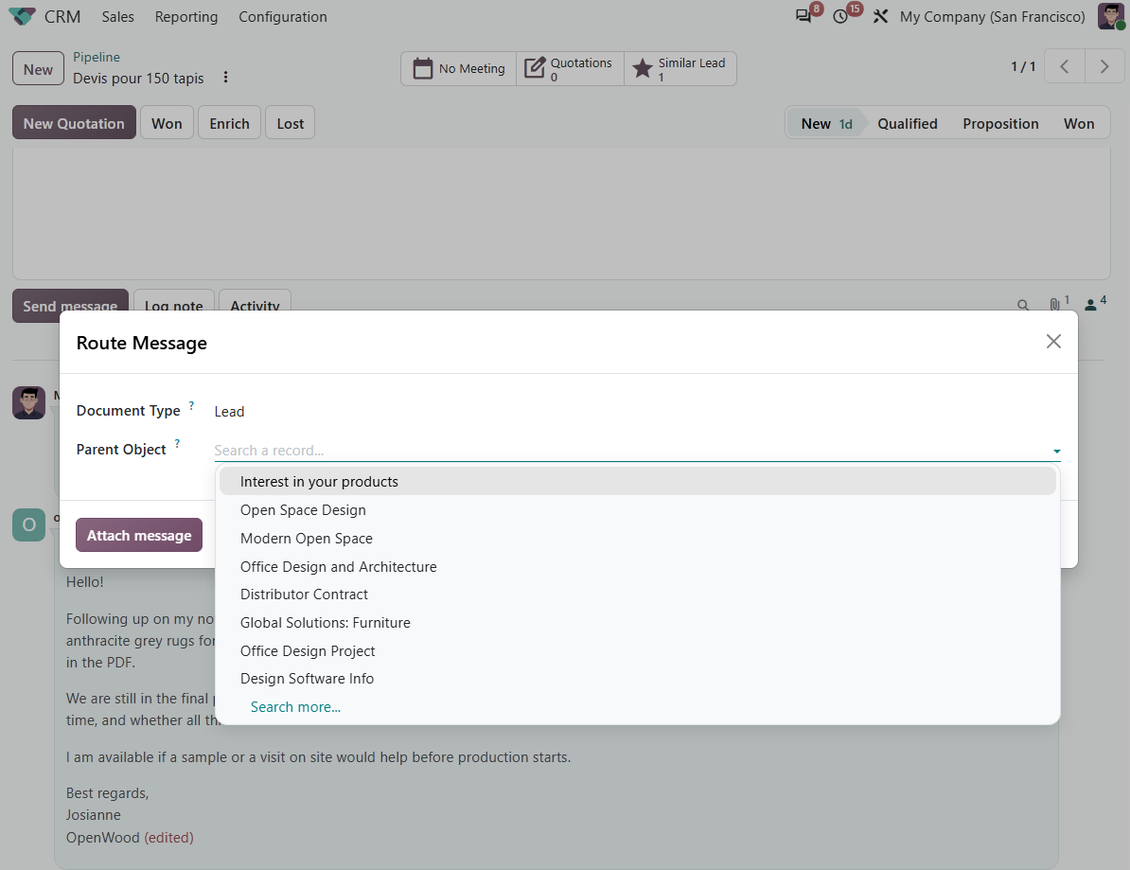Close the Route Message dialog

1054,342
